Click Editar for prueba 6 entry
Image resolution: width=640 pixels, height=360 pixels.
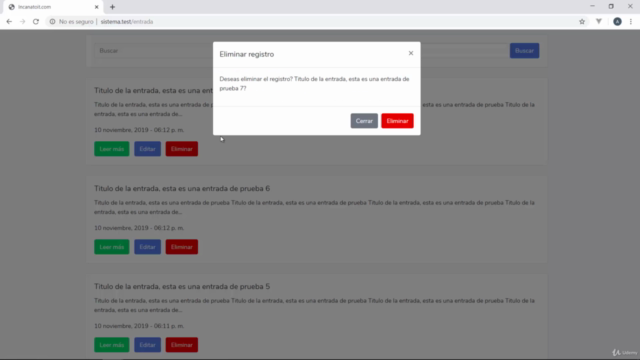(x=147, y=247)
